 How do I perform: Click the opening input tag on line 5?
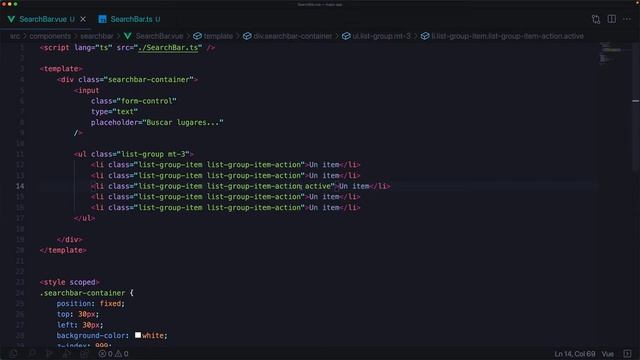(87, 90)
